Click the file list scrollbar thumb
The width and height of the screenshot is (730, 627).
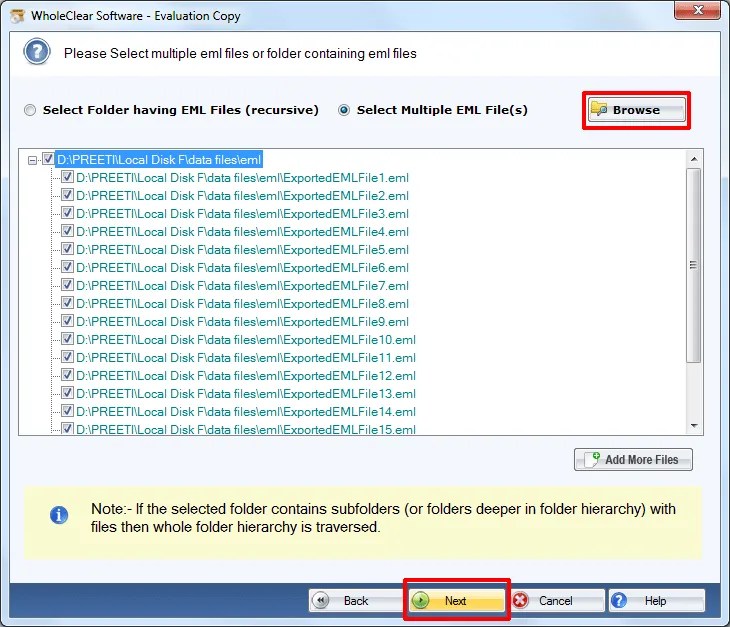694,265
